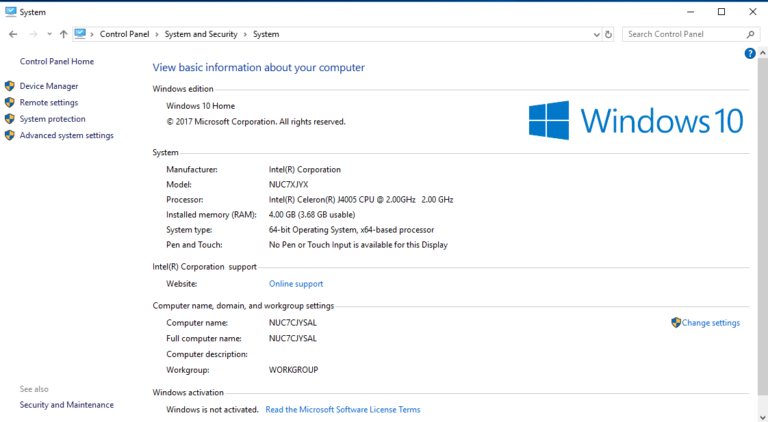Select System breadcrumb segment
The height and width of the screenshot is (422, 768).
[266, 34]
